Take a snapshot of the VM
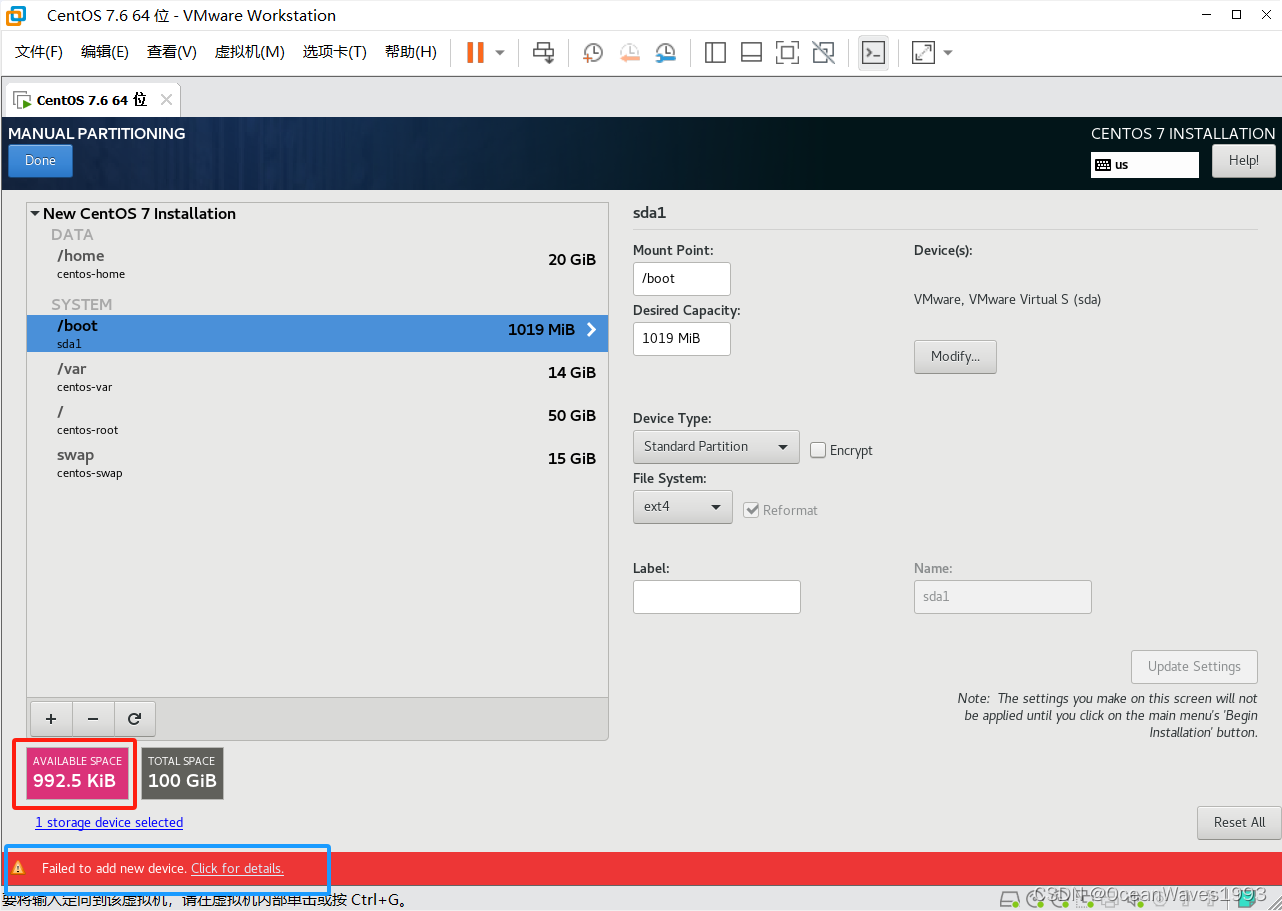 tap(593, 53)
